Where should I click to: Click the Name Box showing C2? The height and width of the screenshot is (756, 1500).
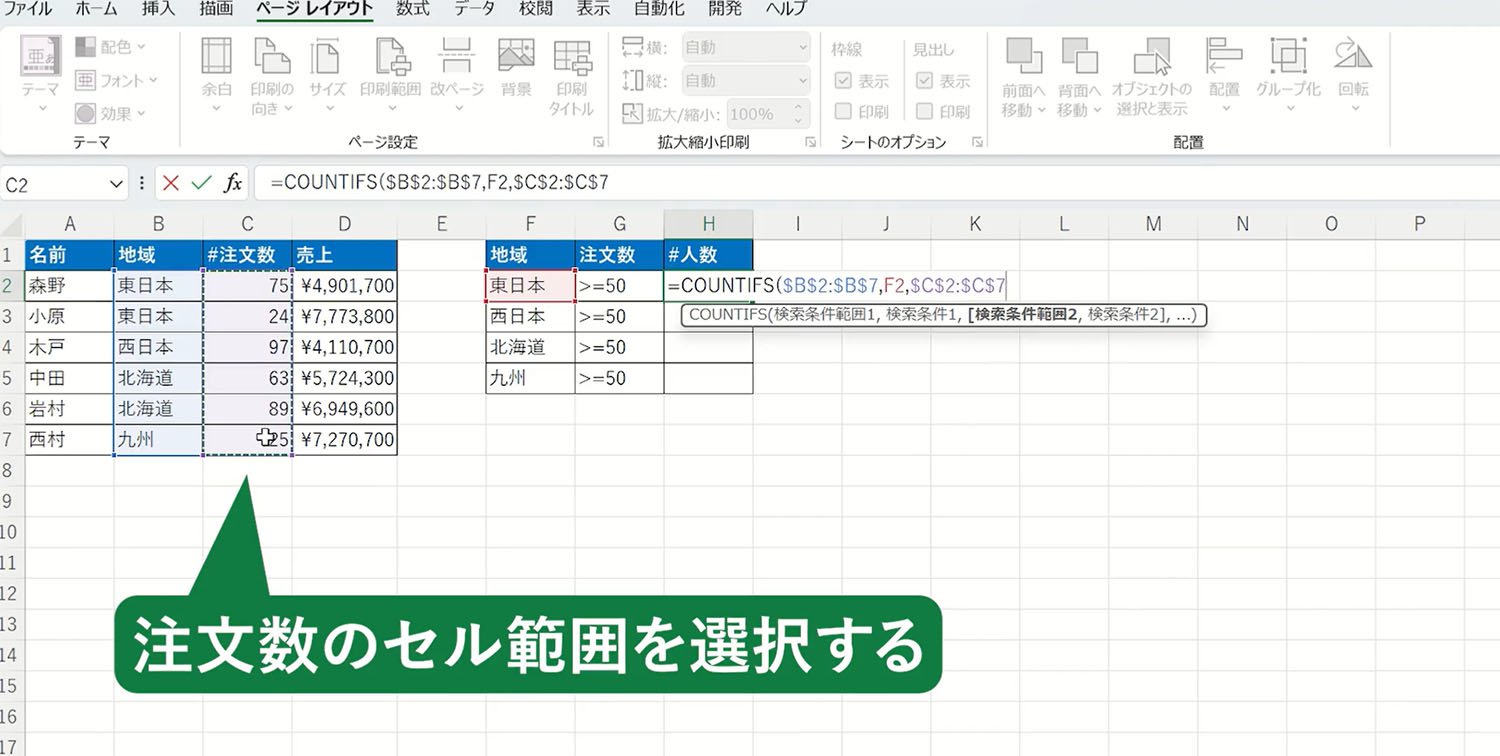coord(52,183)
